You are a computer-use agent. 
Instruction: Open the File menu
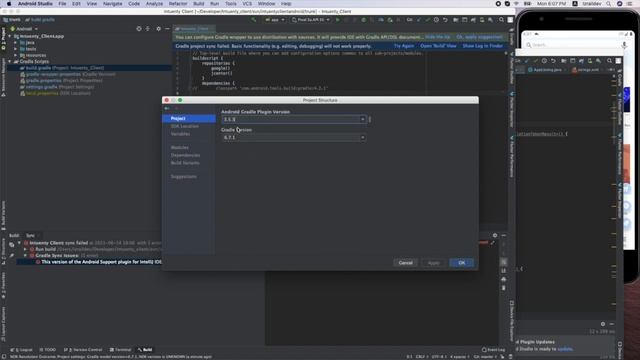[62, 4]
